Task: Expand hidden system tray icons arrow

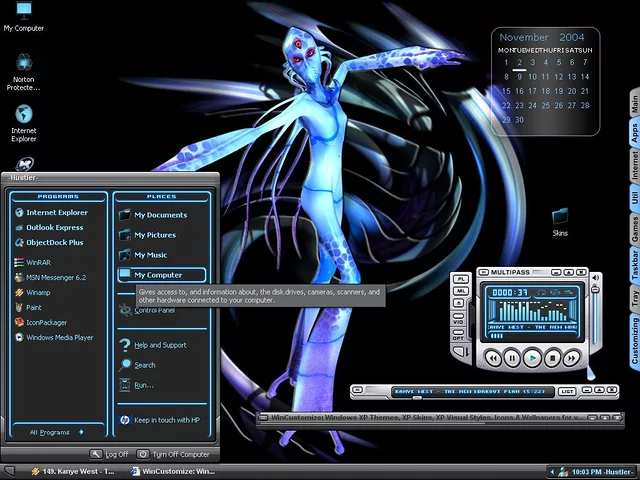Action: coord(552,471)
